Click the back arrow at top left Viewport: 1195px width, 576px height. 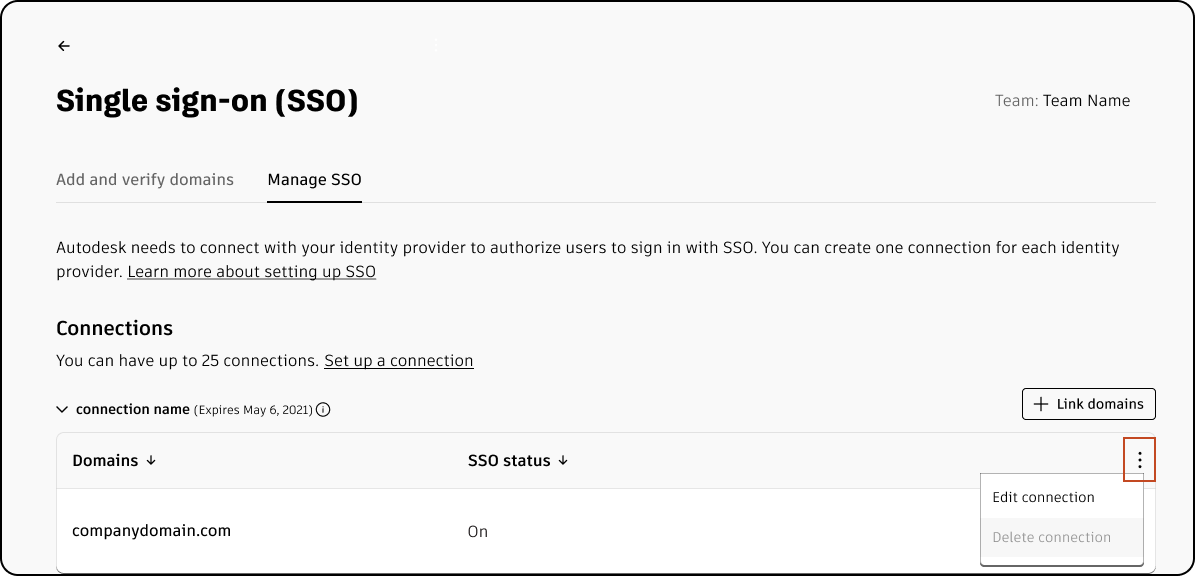(x=63, y=46)
